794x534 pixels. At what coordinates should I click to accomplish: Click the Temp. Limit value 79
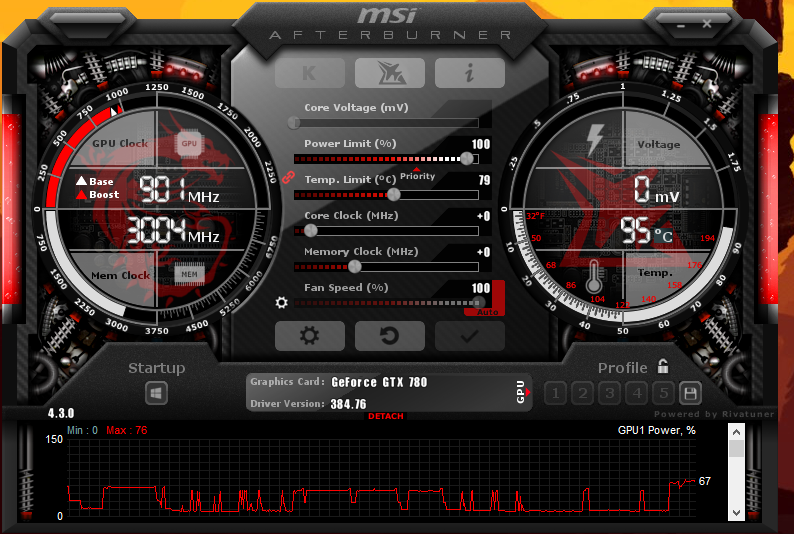tap(485, 180)
